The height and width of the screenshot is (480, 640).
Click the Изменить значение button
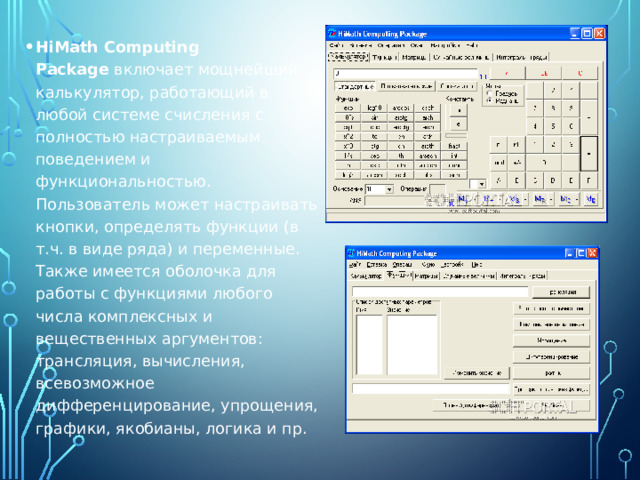477,373
